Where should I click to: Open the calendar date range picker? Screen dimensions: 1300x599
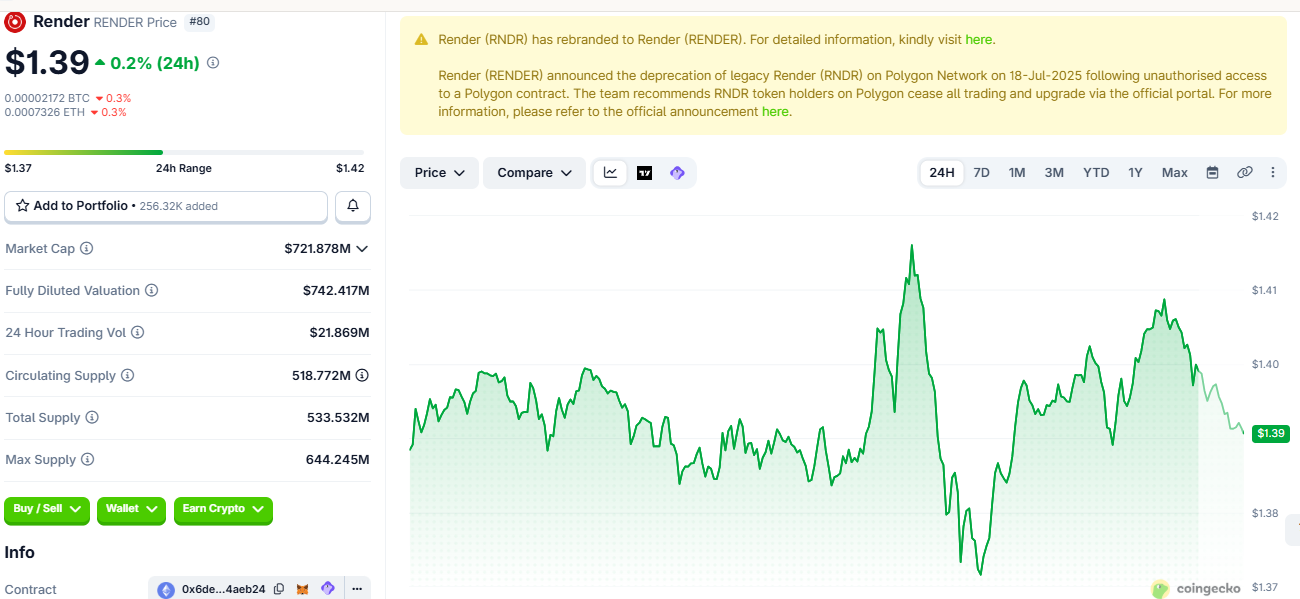click(1212, 173)
